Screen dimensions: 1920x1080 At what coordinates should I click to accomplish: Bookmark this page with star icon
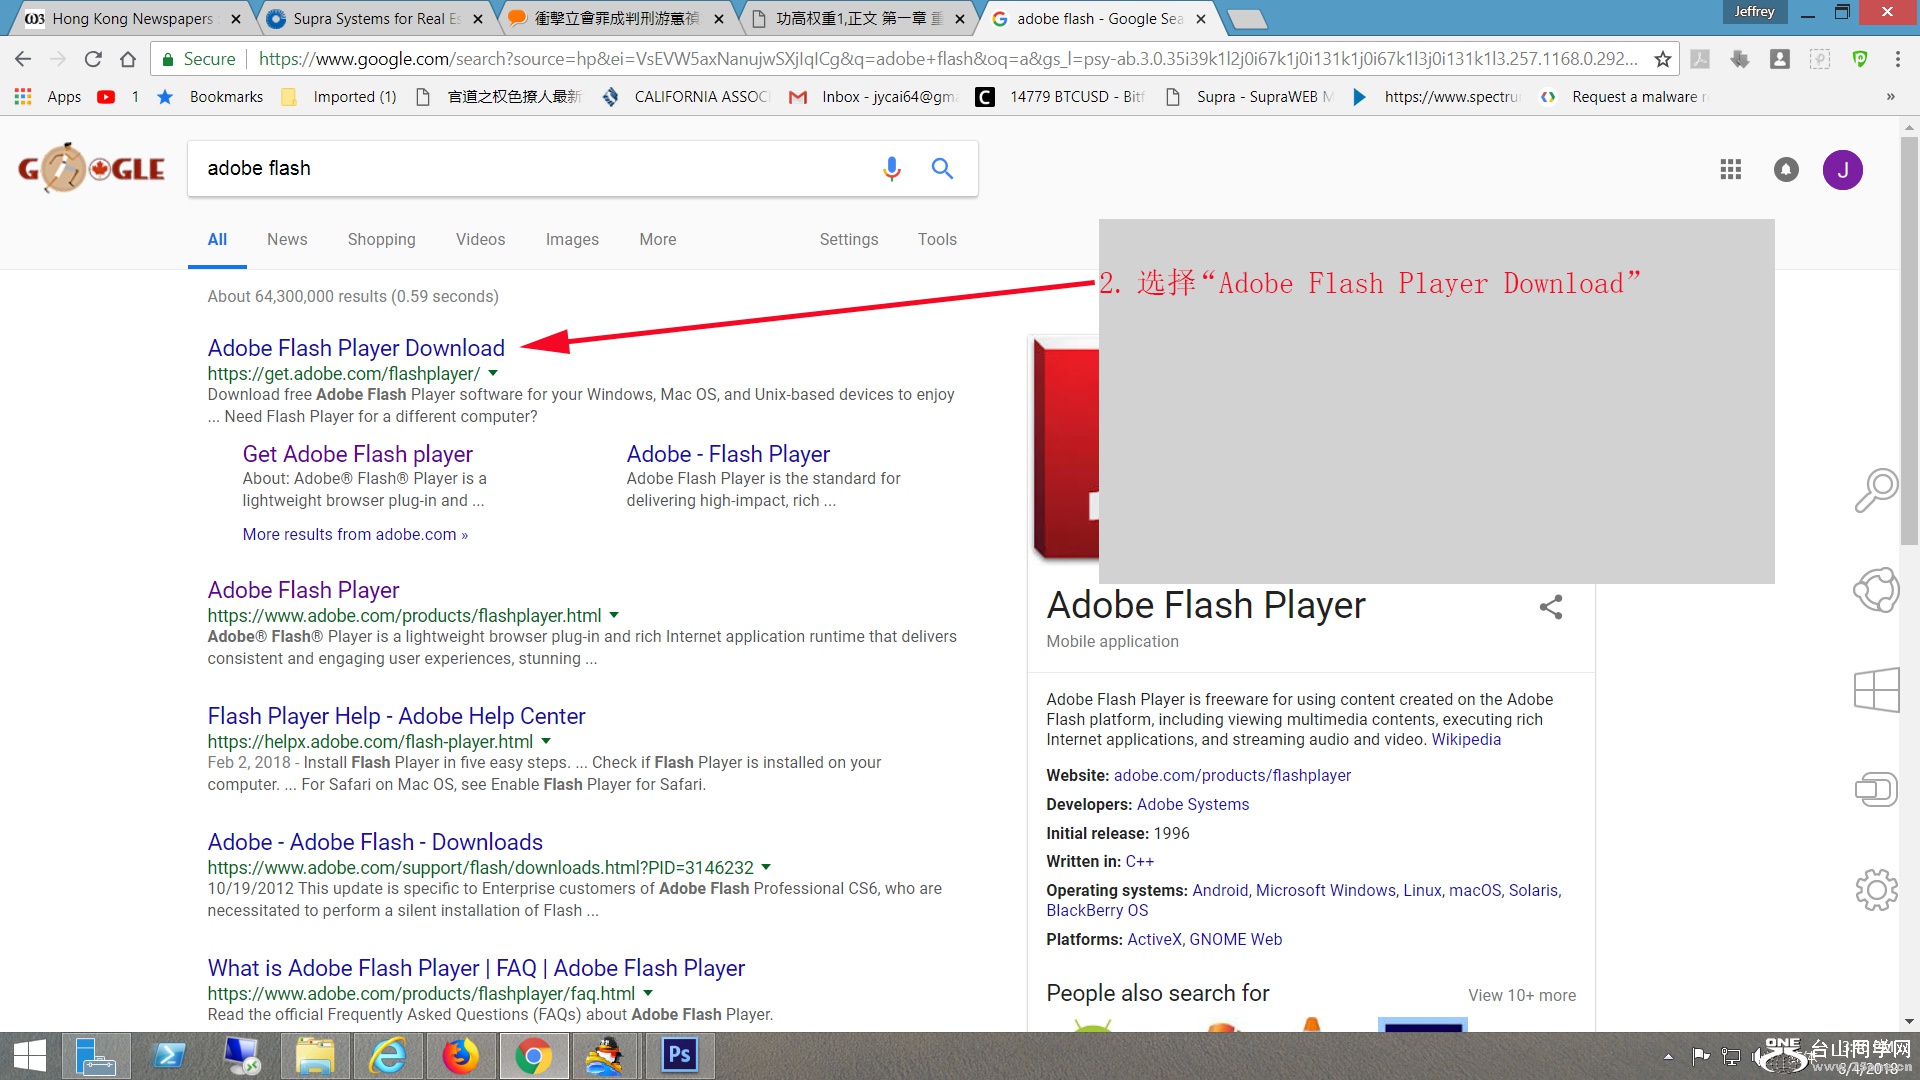pos(1662,59)
